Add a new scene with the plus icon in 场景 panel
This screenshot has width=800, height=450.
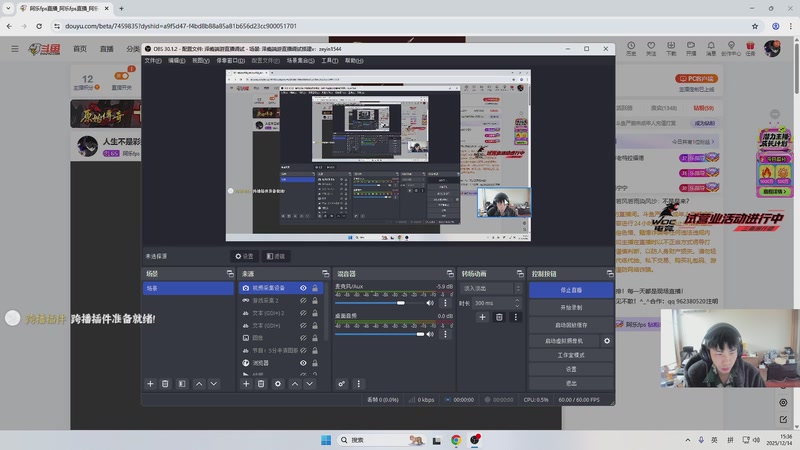(150, 384)
